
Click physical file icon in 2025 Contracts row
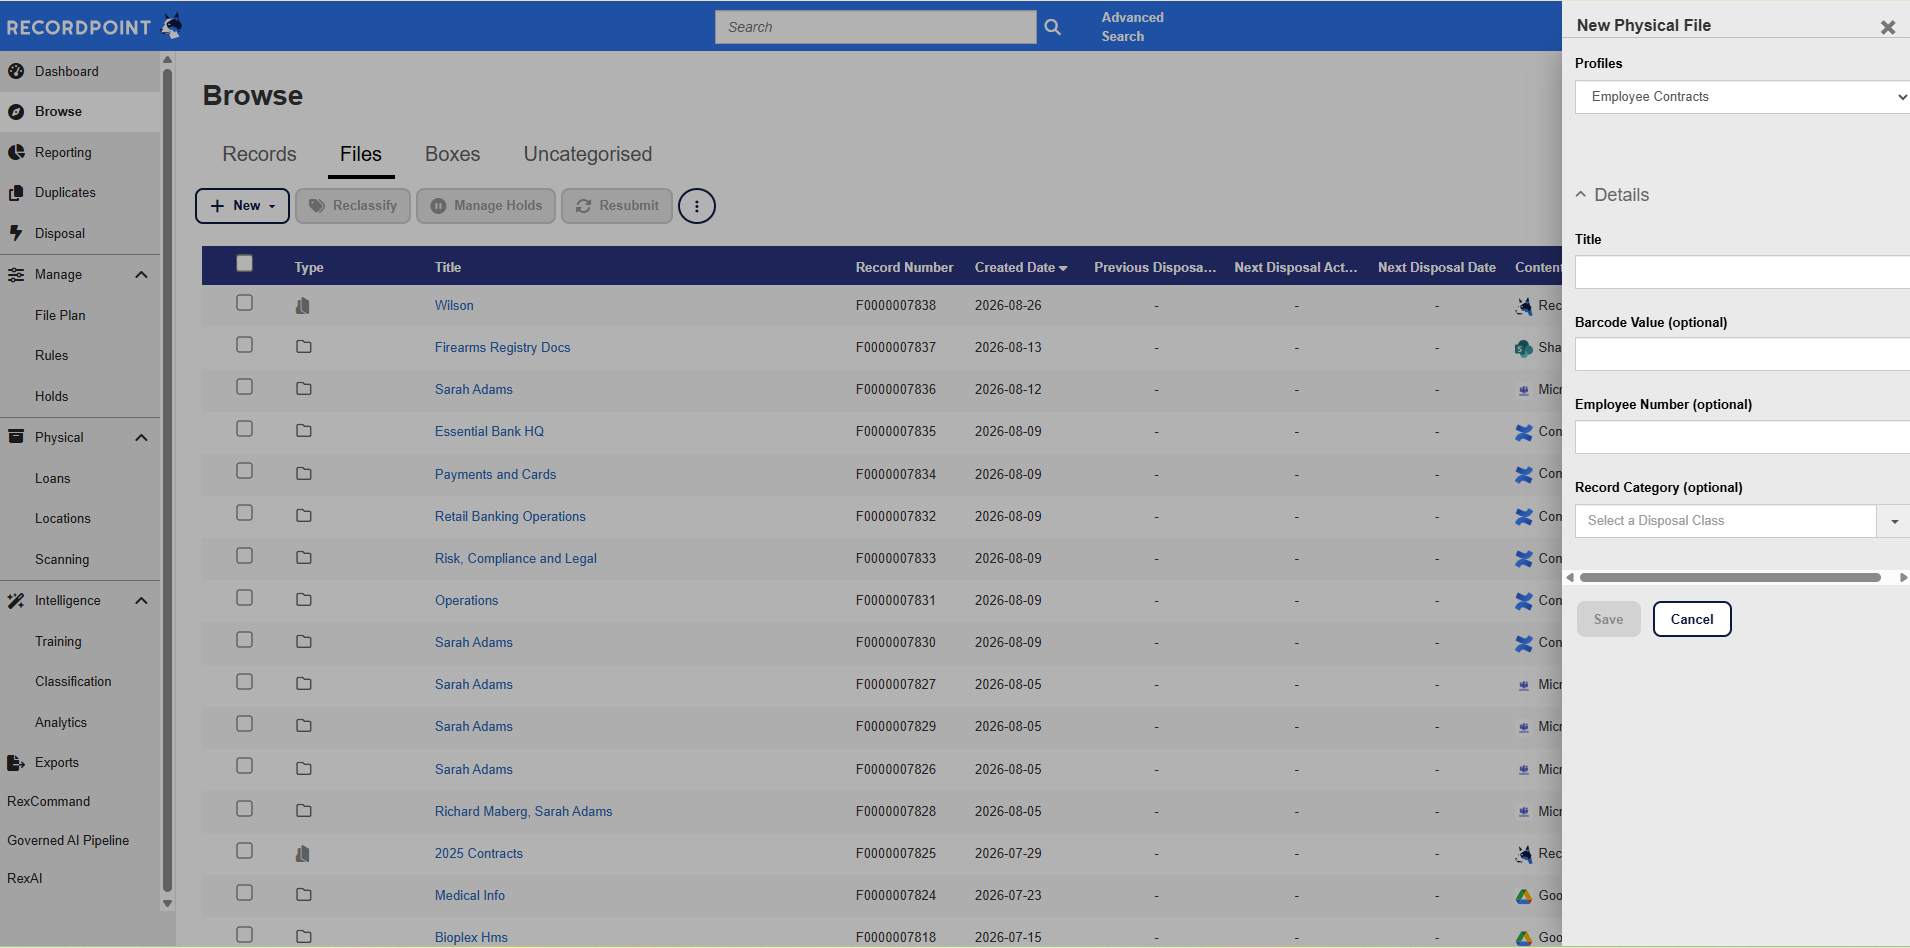point(303,853)
